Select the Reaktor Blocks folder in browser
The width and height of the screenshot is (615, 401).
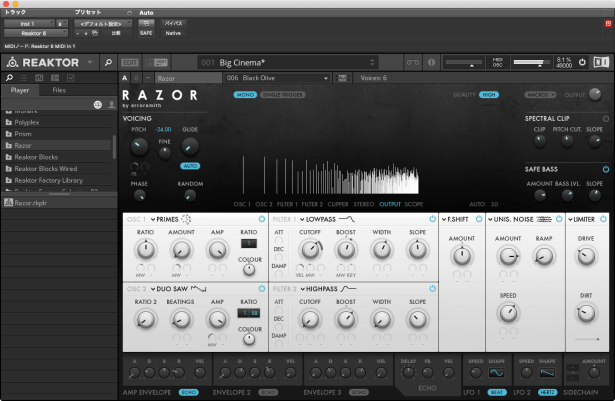(x=40, y=158)
